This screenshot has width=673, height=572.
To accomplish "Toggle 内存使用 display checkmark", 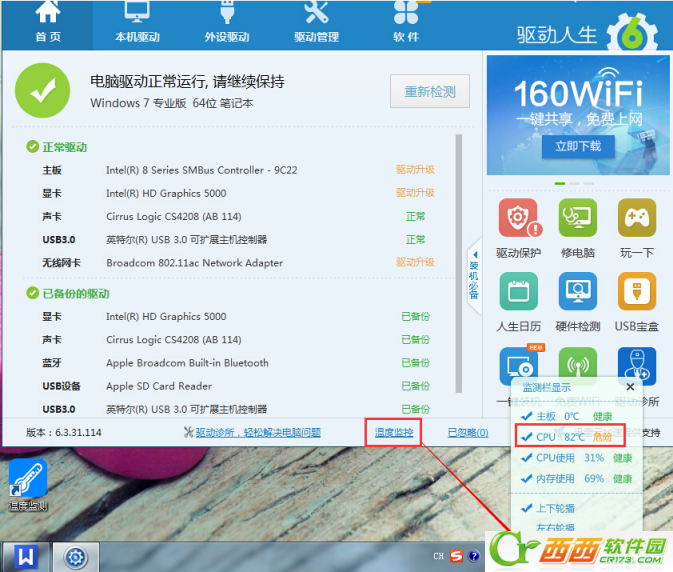I will [x=526, y=478].
